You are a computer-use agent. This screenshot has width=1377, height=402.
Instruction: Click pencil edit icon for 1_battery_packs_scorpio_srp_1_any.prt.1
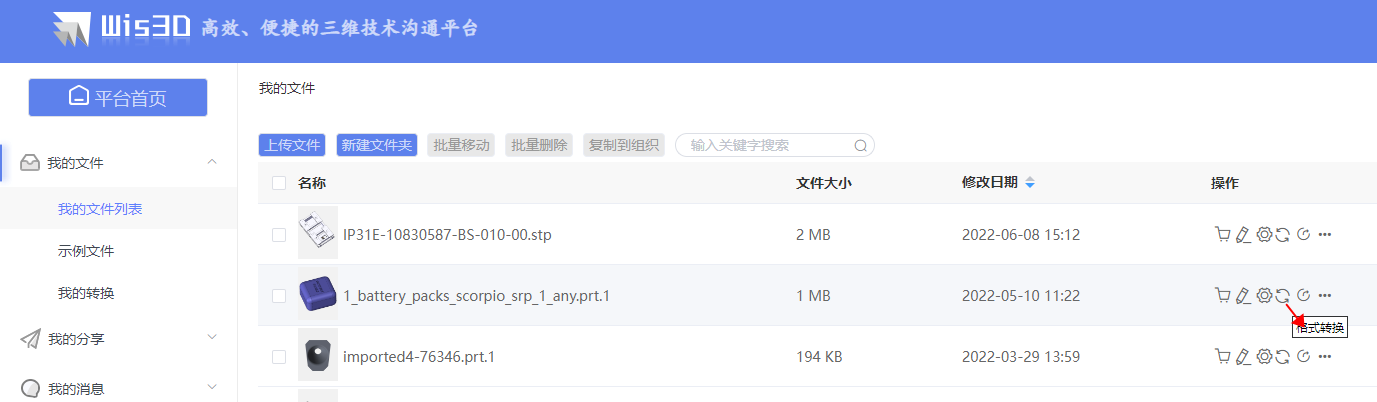click(x=1243, y=295)
